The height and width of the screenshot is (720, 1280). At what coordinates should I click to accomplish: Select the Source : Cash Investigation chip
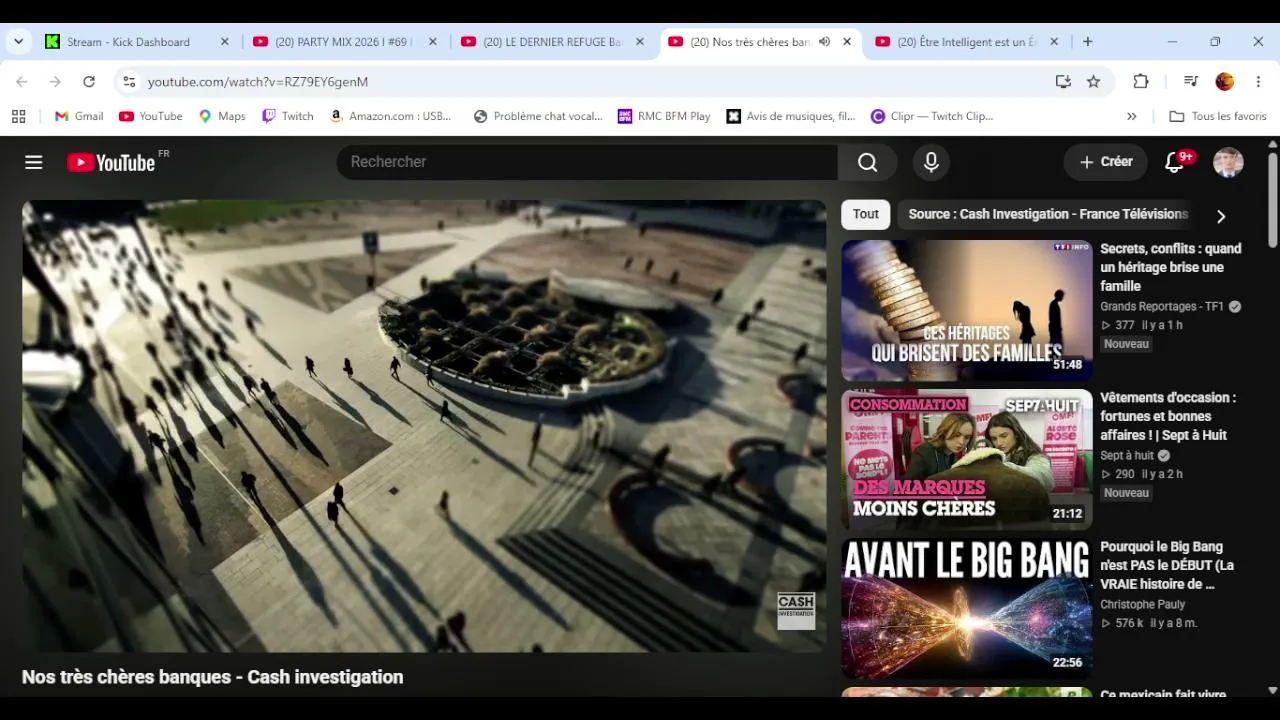point(1047,214)
